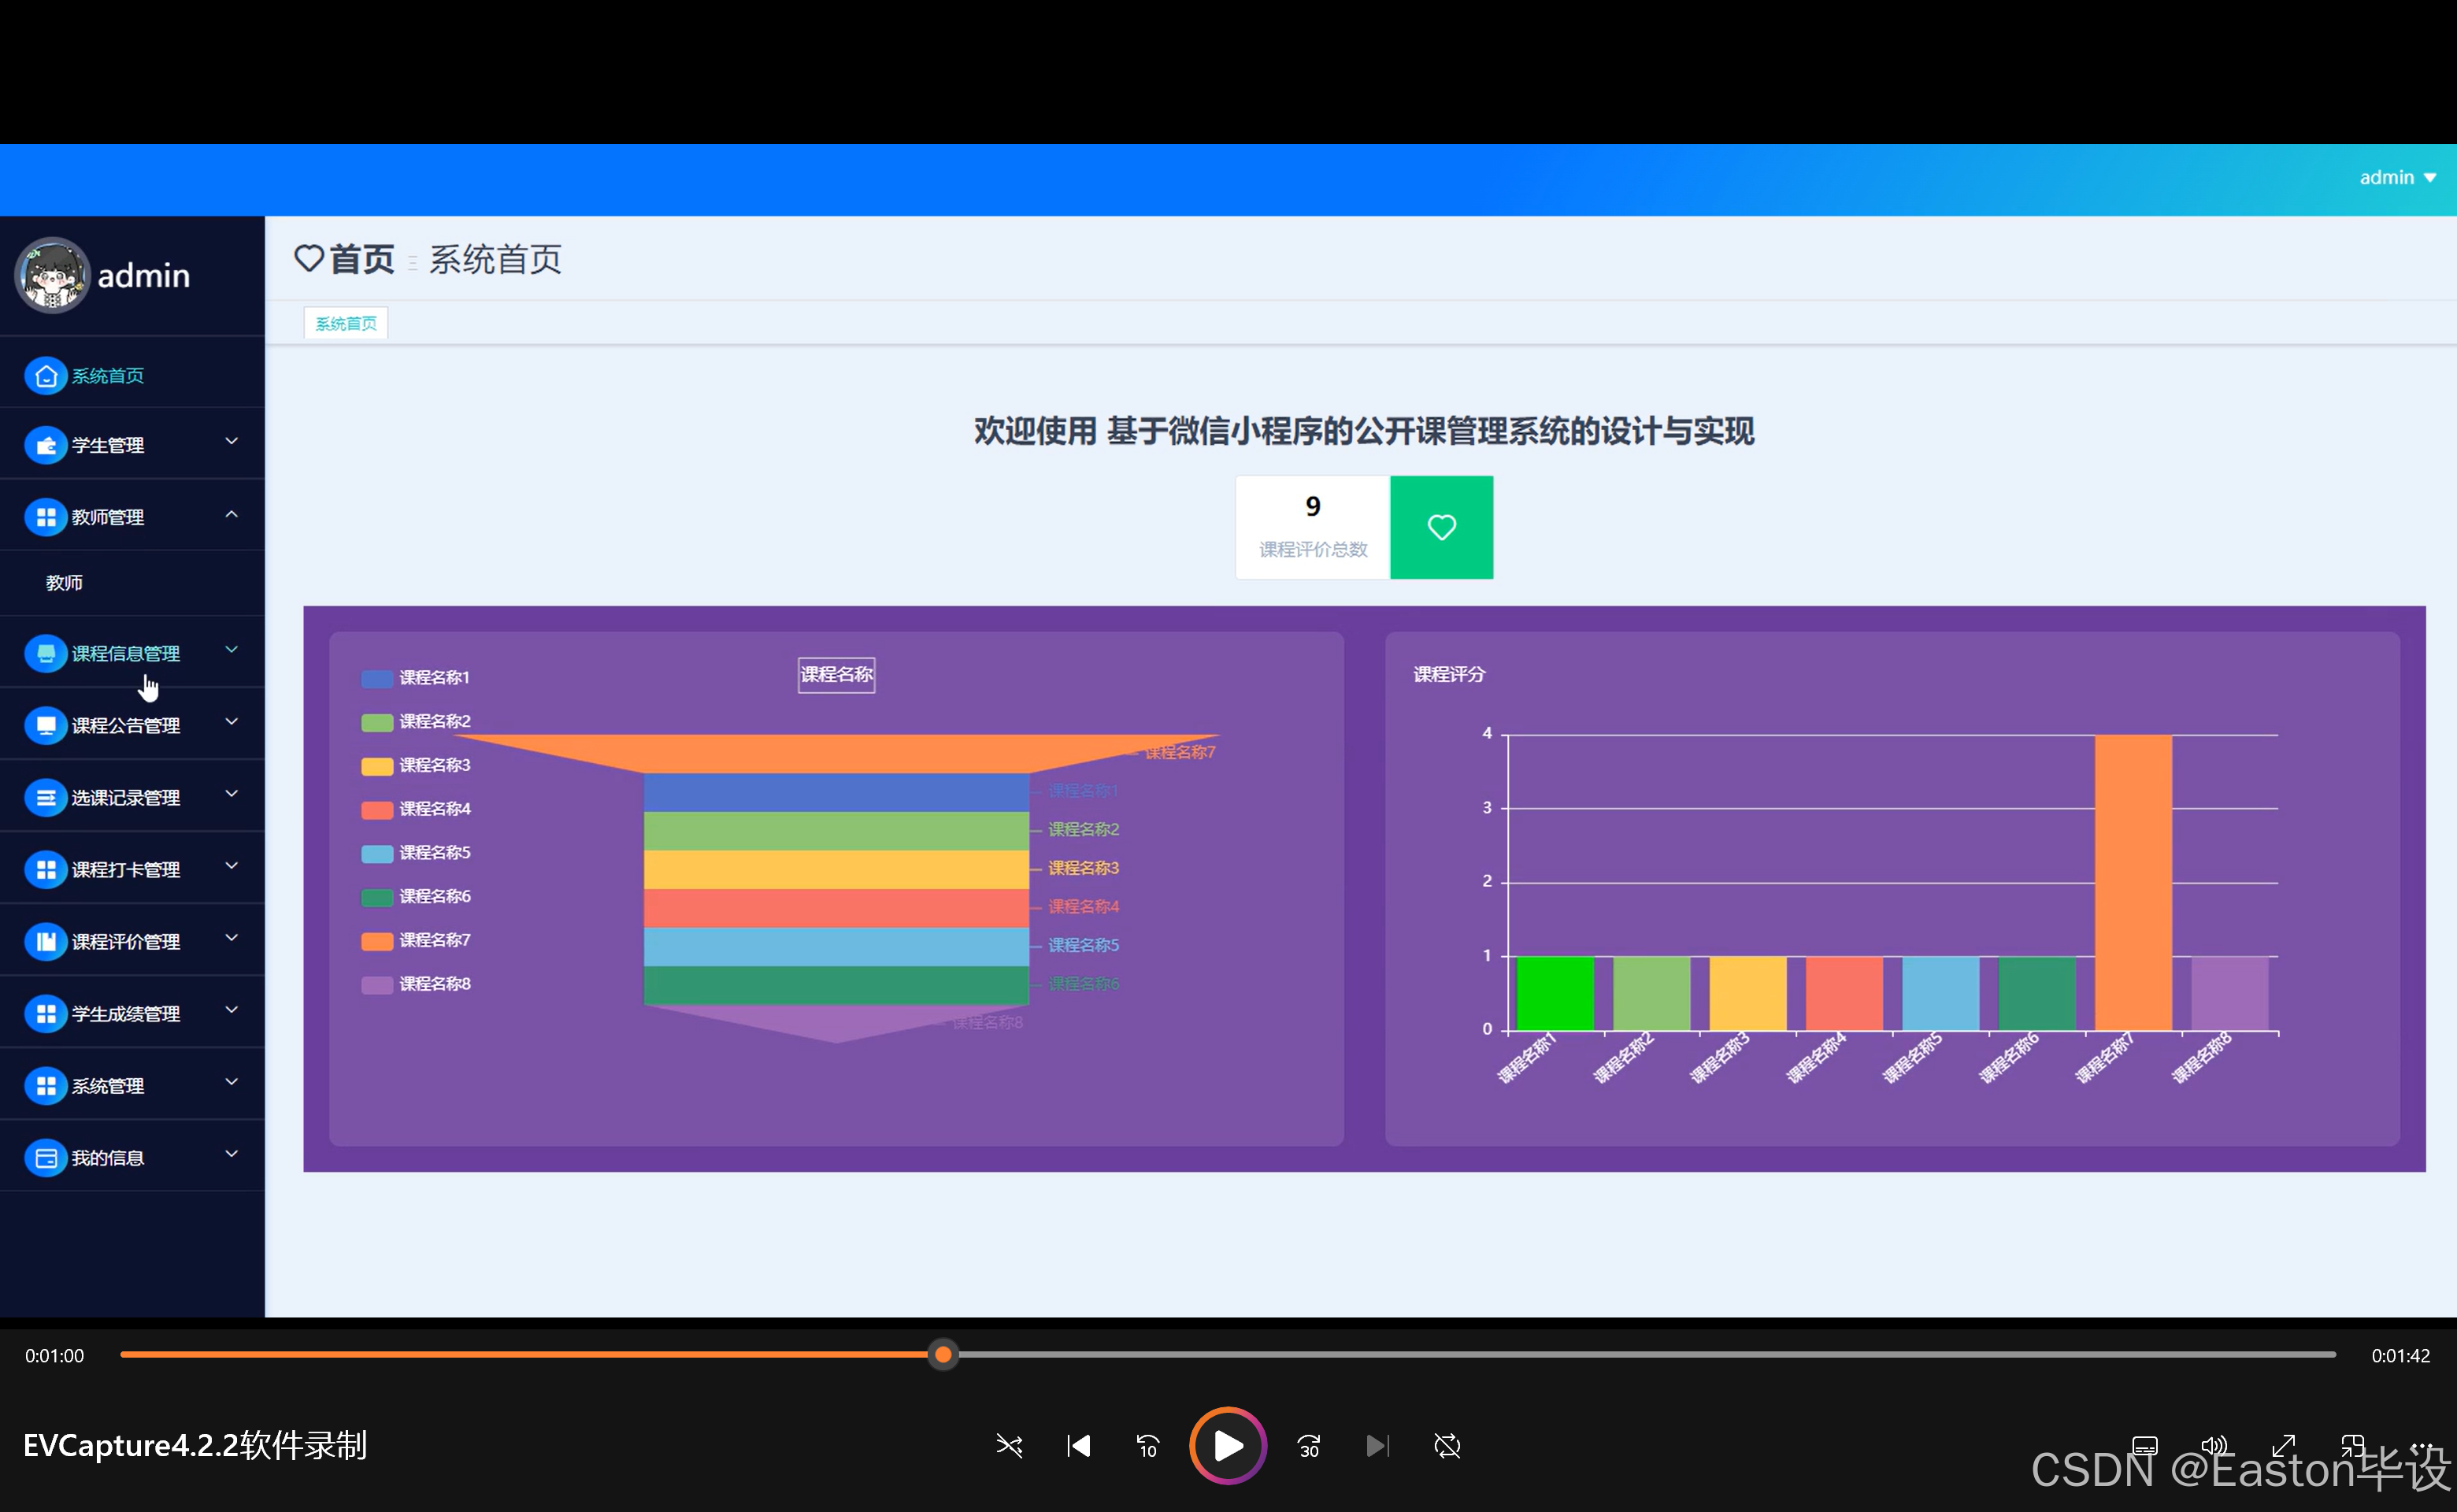Click the 学生管理 sidebar icon

(x=45, y=445)
